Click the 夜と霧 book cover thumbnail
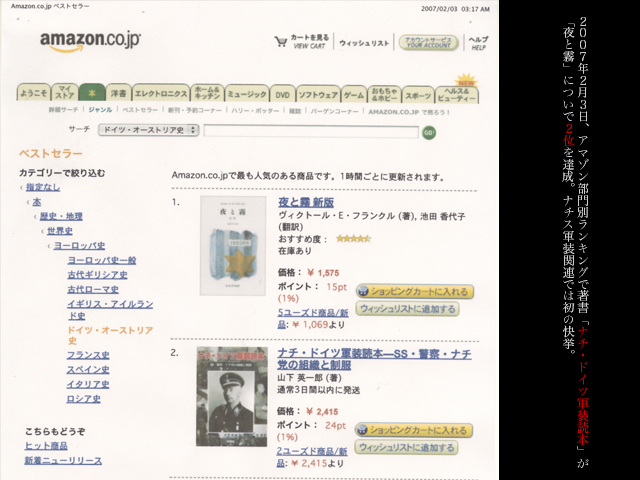Screen dimensions: 640x480 point(233,246)
